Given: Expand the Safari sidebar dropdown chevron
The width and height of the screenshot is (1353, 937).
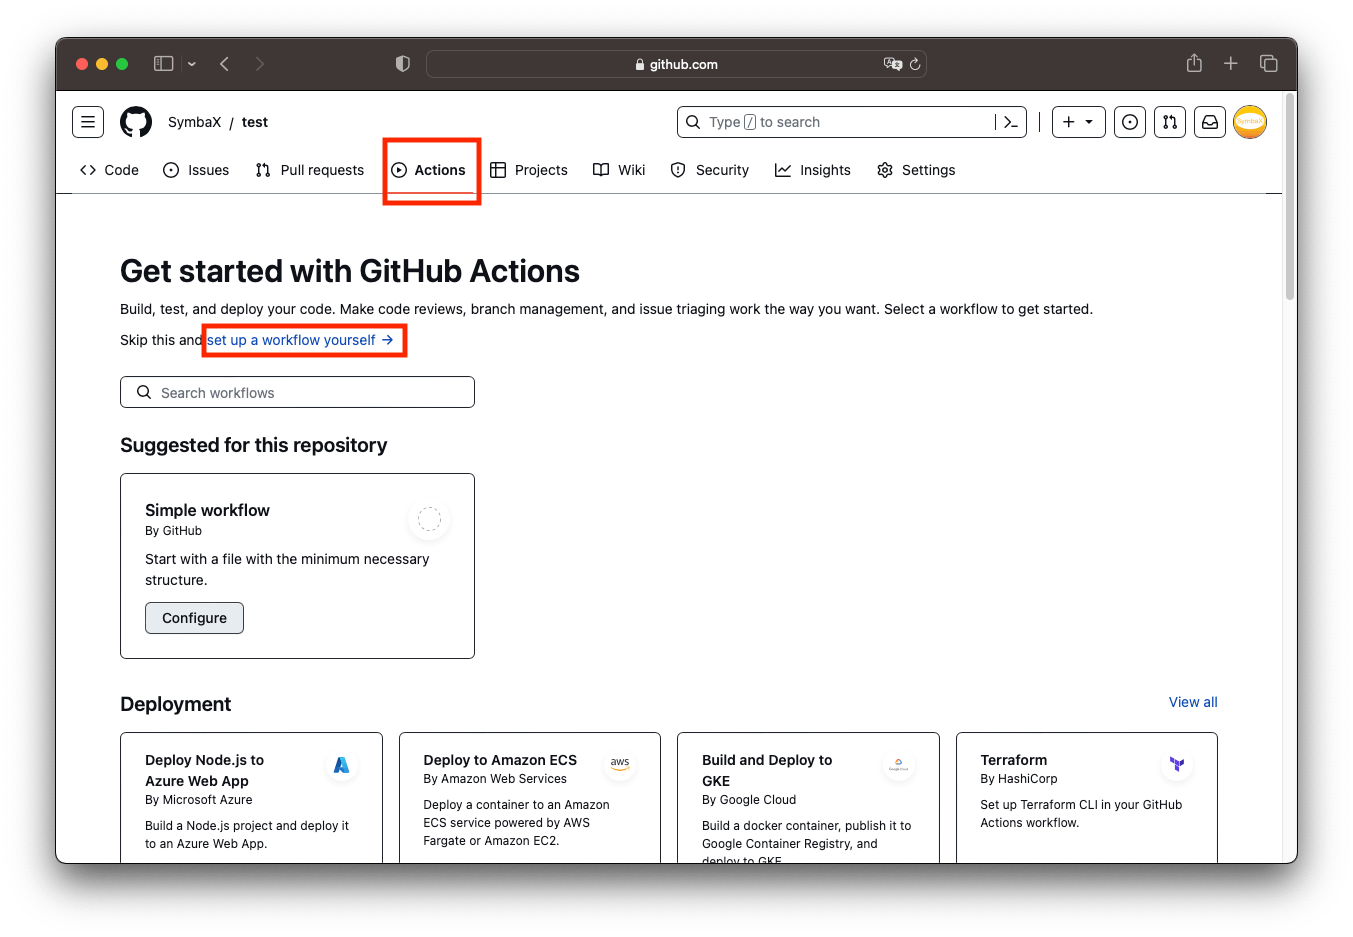Looking at the screenshot, I should click(x=192, y=64).
